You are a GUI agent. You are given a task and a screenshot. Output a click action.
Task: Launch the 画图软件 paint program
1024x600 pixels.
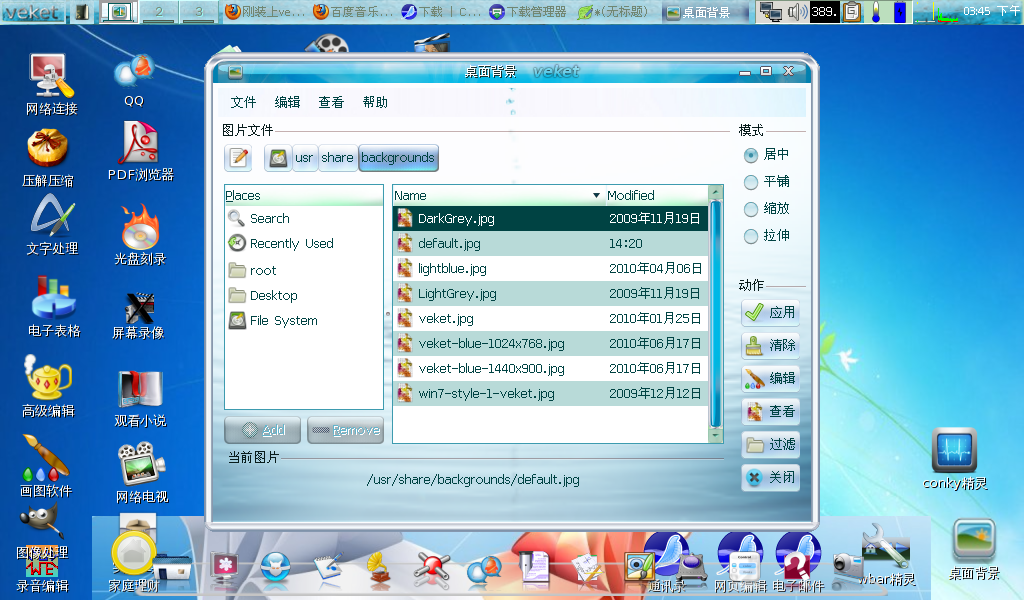coord(46,466)
